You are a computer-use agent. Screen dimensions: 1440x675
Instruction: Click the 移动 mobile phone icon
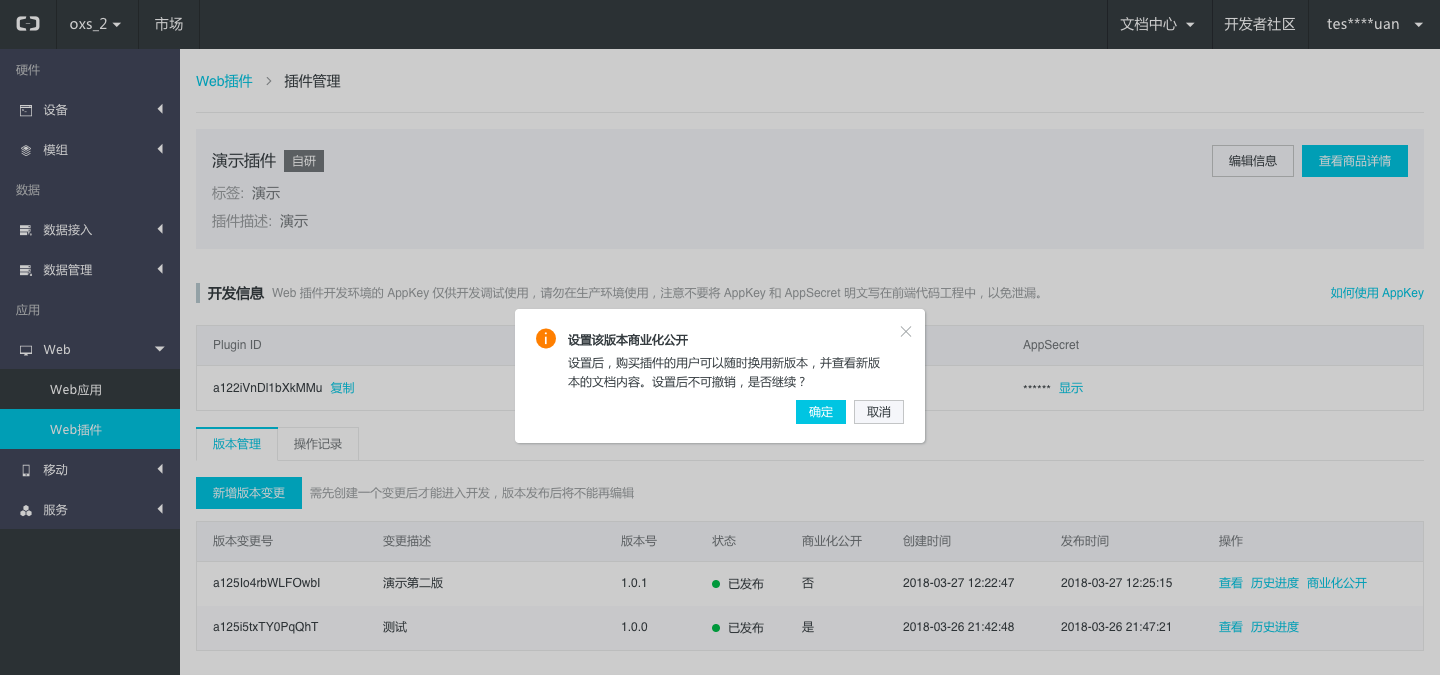tap(26, 470)
